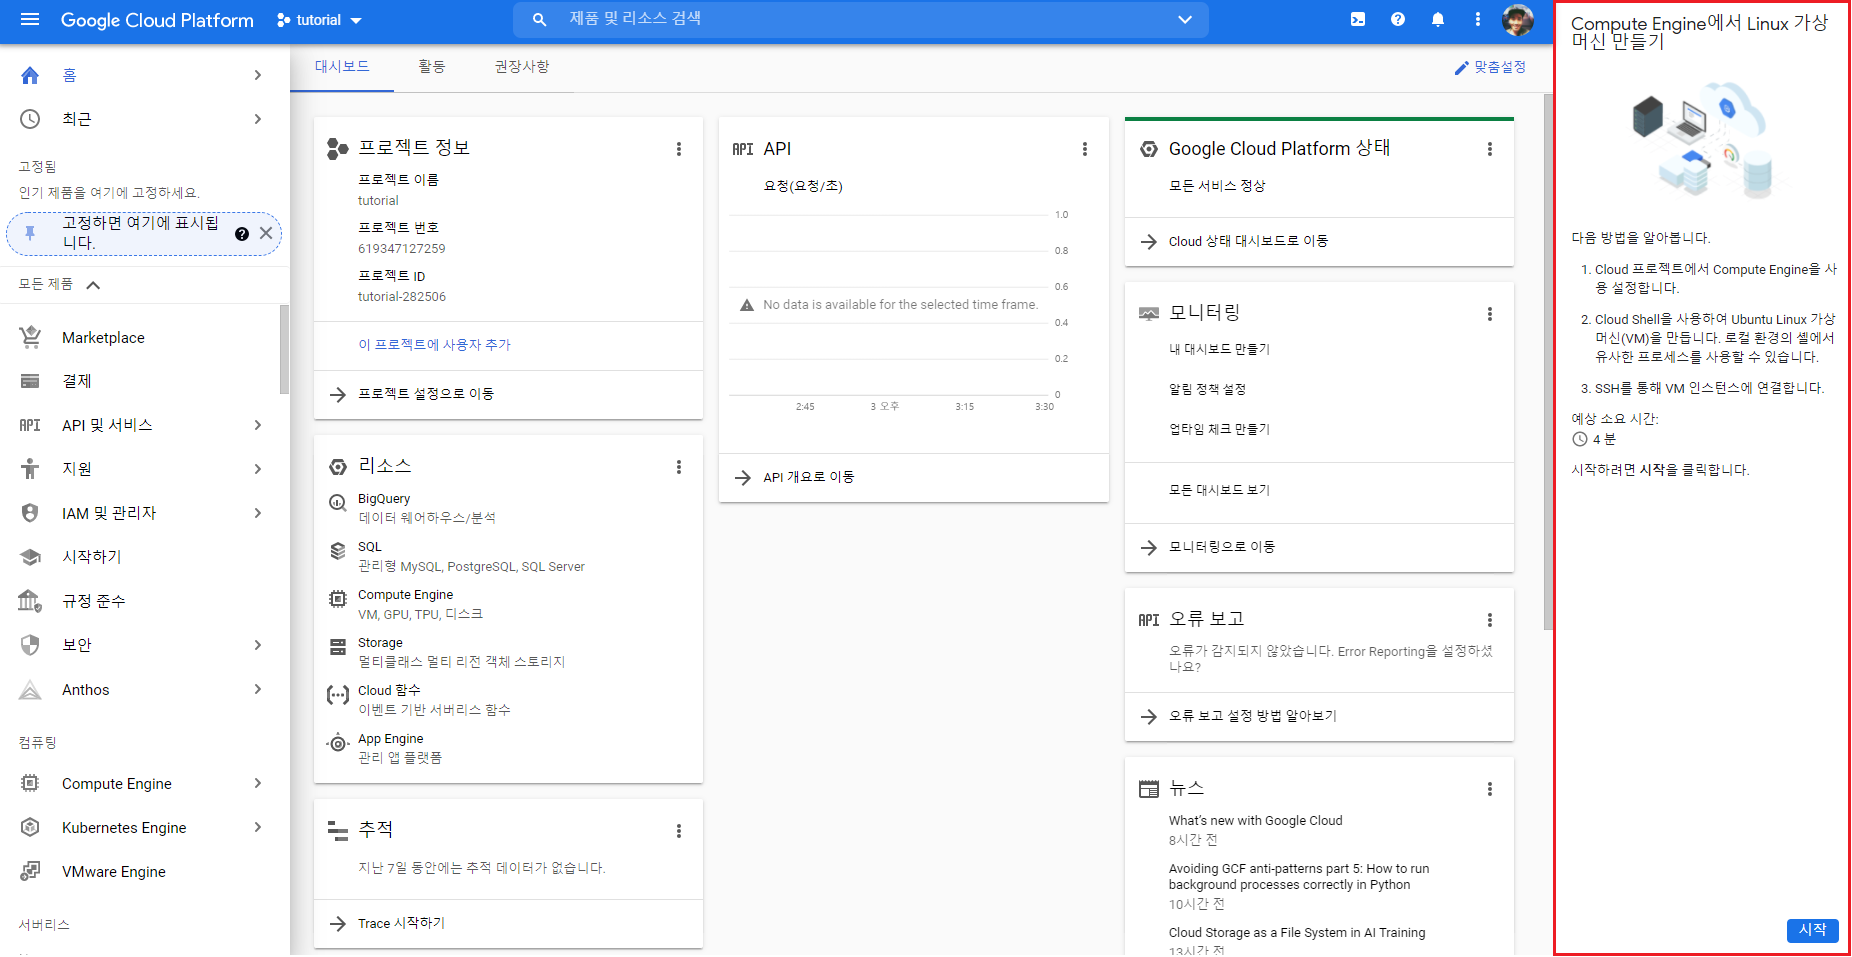Expand 지원 submenu
1852x957 pixels.
coord(258,469)
